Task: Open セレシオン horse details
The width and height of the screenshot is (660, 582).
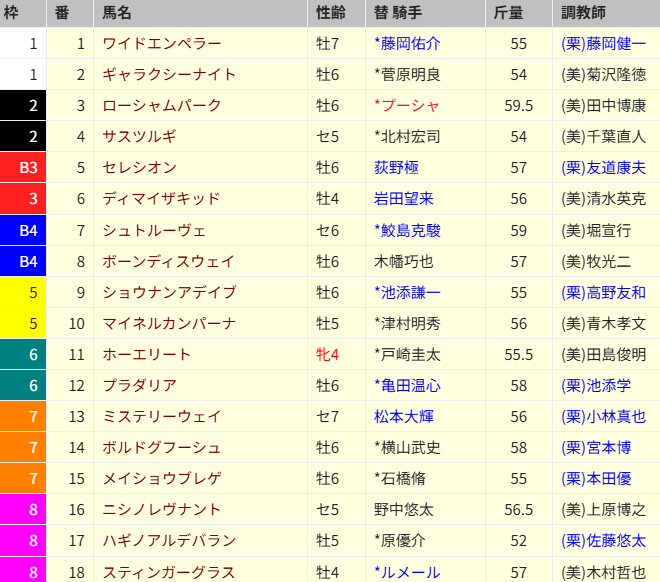Action: [x=140, y=167]
